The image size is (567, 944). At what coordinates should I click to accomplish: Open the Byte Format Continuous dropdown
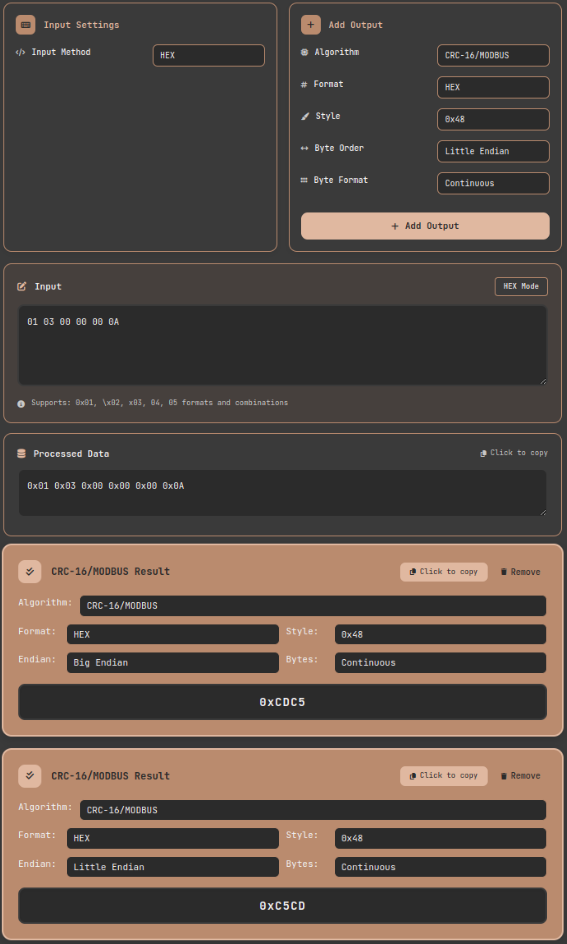click(x=493, y=183)
